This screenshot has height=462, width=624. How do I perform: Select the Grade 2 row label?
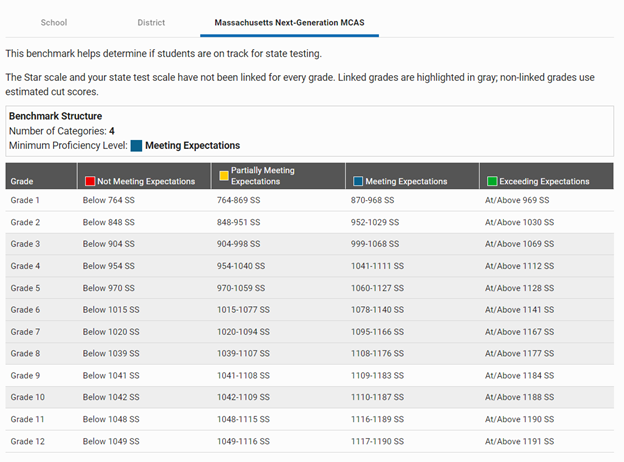pos(25,222)
